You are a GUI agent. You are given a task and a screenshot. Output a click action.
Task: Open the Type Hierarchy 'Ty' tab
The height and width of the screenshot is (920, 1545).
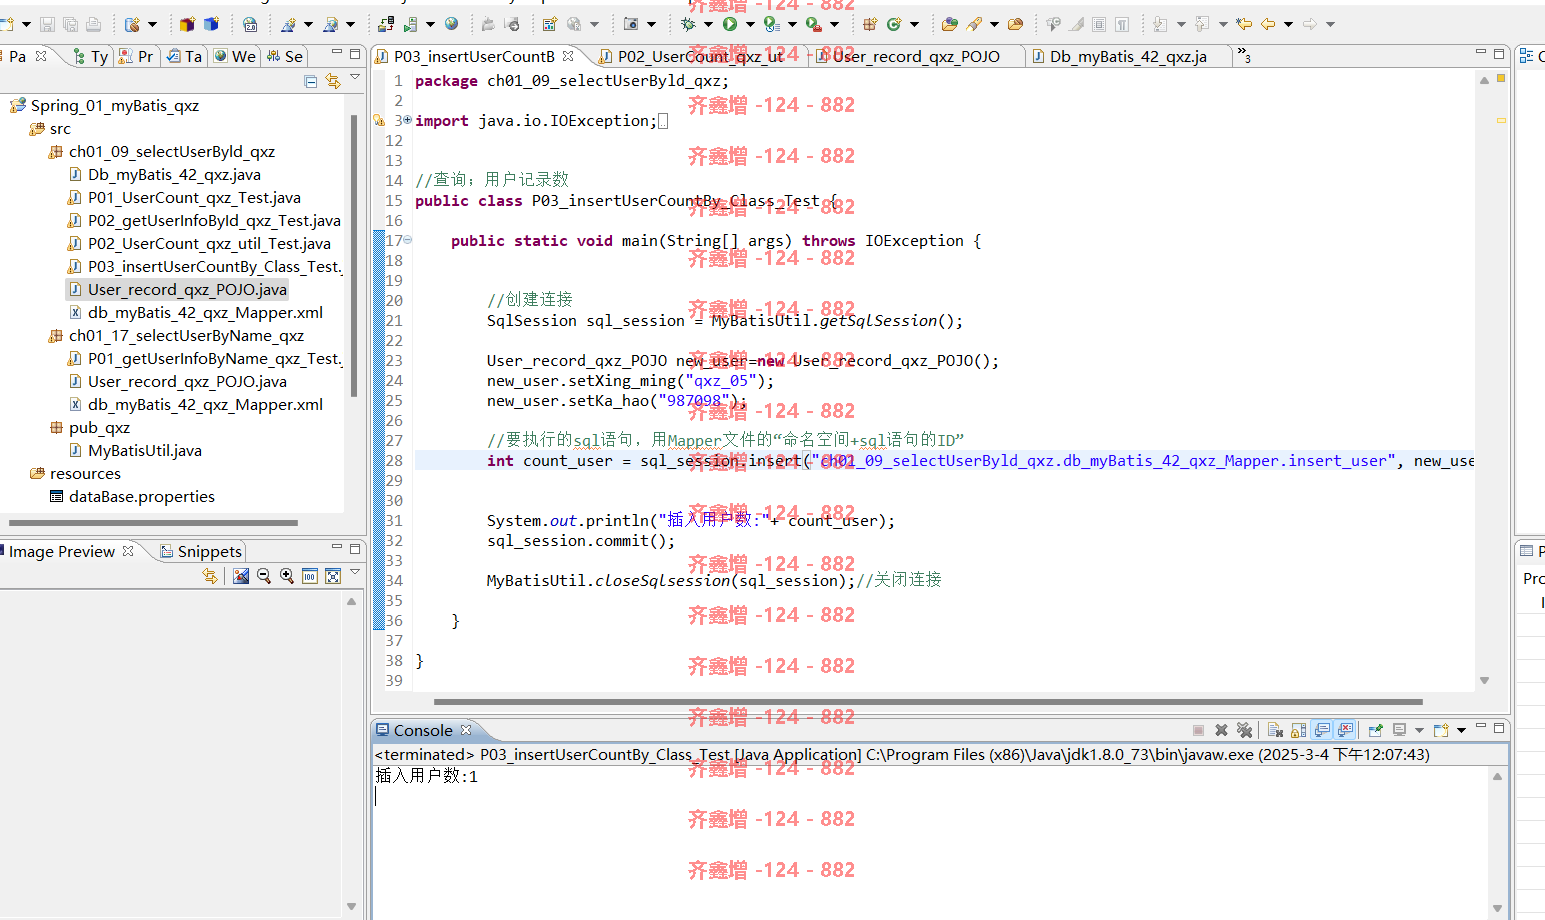91,56
